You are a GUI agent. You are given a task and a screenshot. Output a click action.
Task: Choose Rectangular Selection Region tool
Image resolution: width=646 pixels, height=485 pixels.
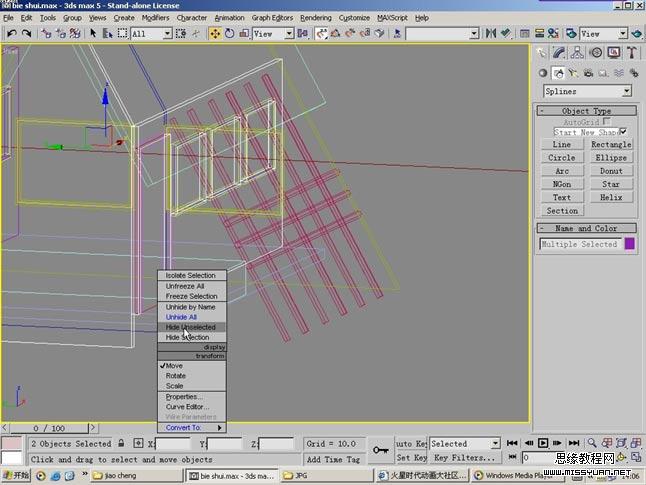122,33
